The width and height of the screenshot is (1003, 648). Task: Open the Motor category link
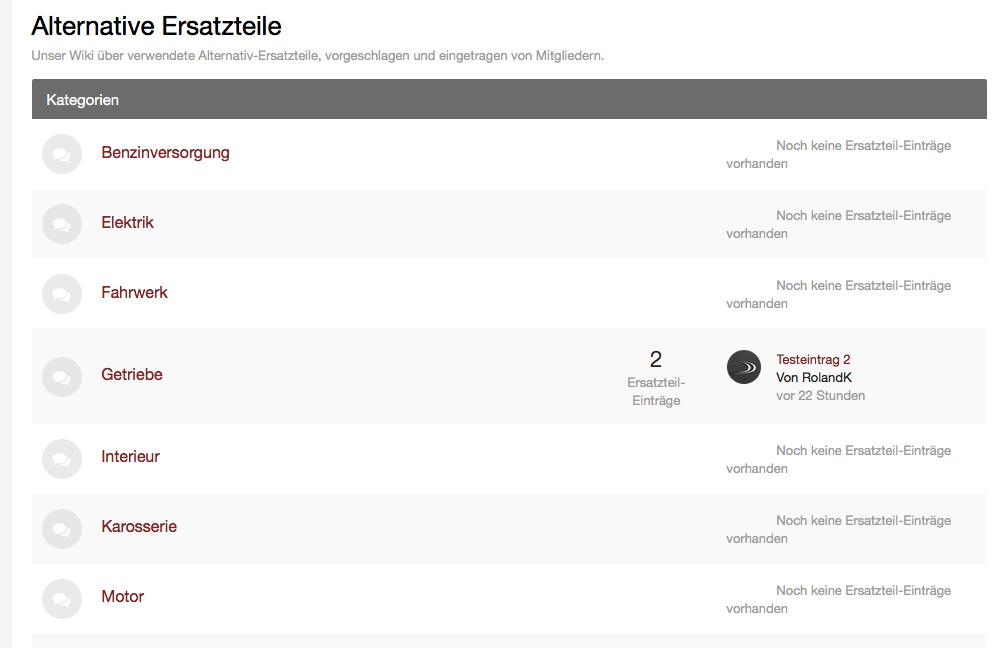click(x=122, y=596)
